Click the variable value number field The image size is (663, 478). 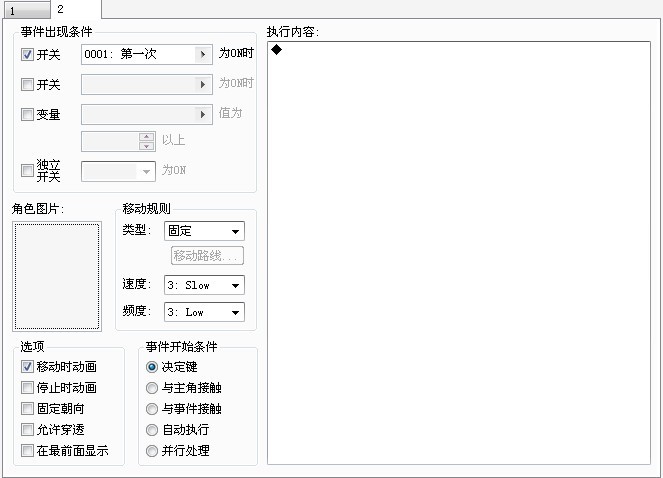point(110,142)
